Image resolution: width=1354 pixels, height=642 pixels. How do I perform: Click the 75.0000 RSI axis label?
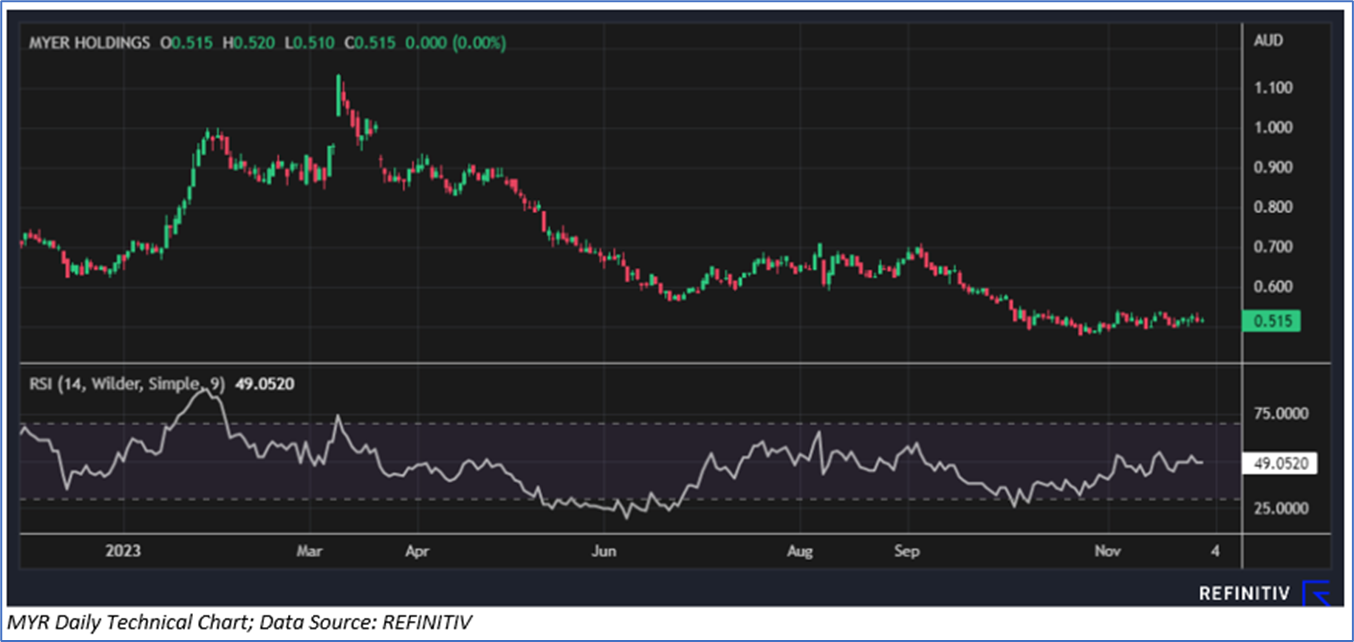(1280, 413)
